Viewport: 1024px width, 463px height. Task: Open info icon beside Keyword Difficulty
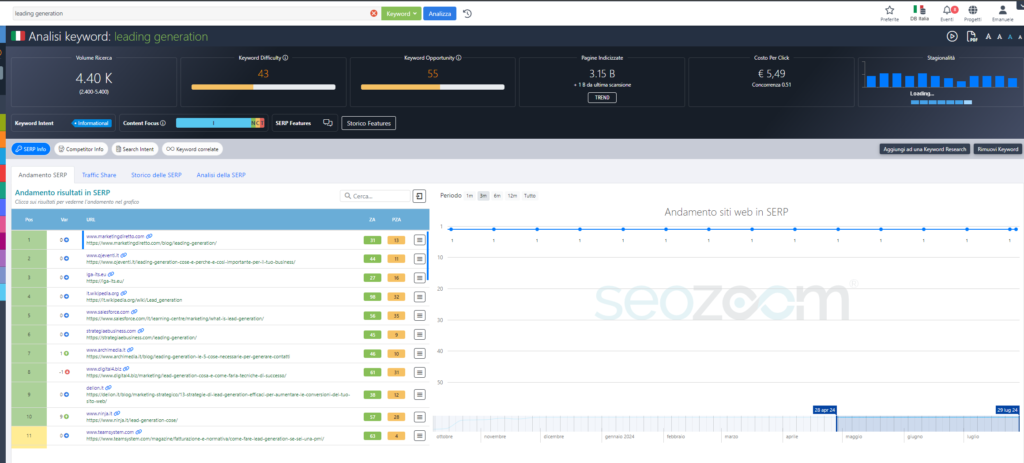(285, 58)
